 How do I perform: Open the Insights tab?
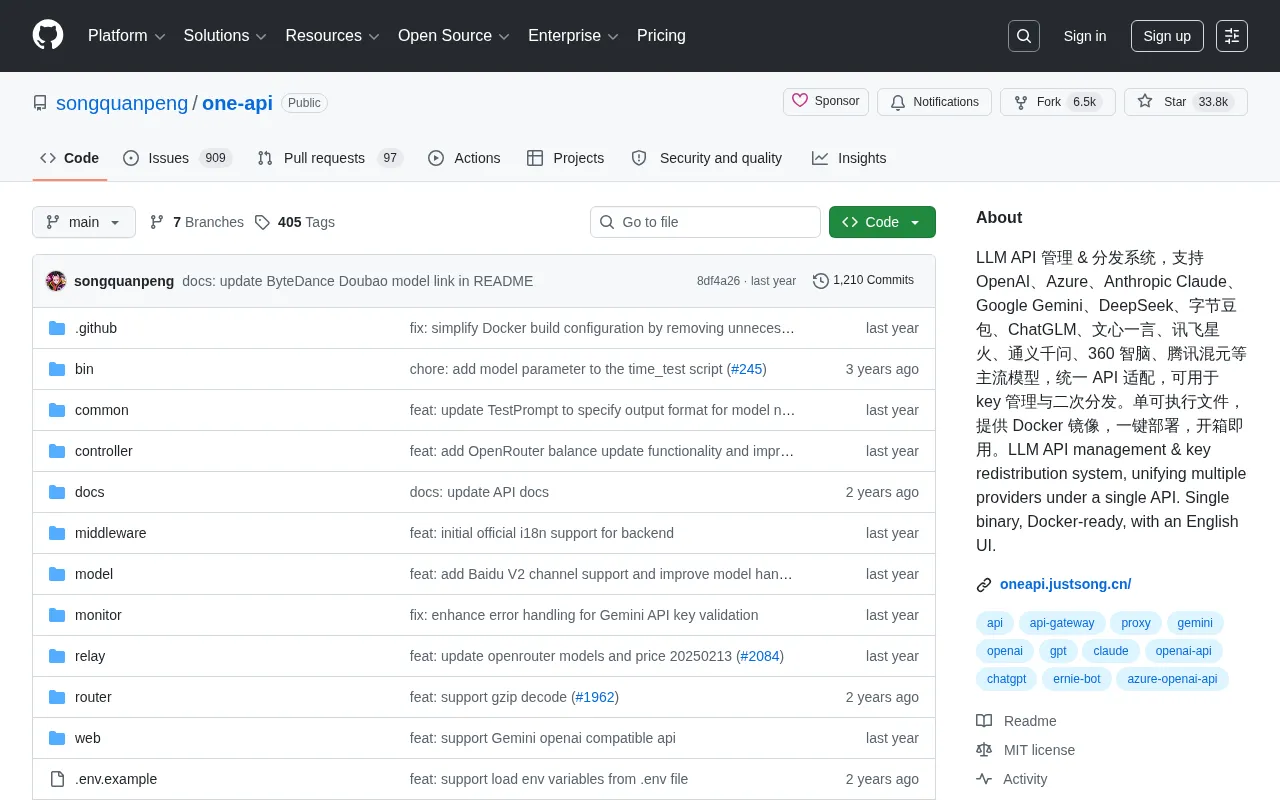849,158
